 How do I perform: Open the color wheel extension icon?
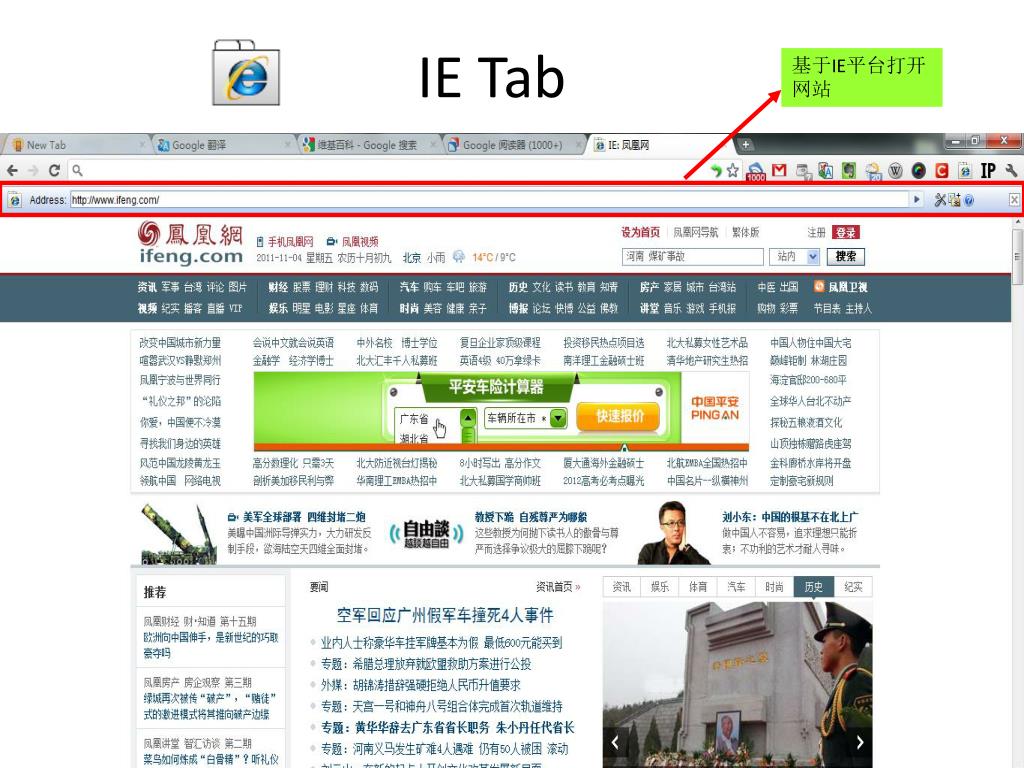coord(918,171)
